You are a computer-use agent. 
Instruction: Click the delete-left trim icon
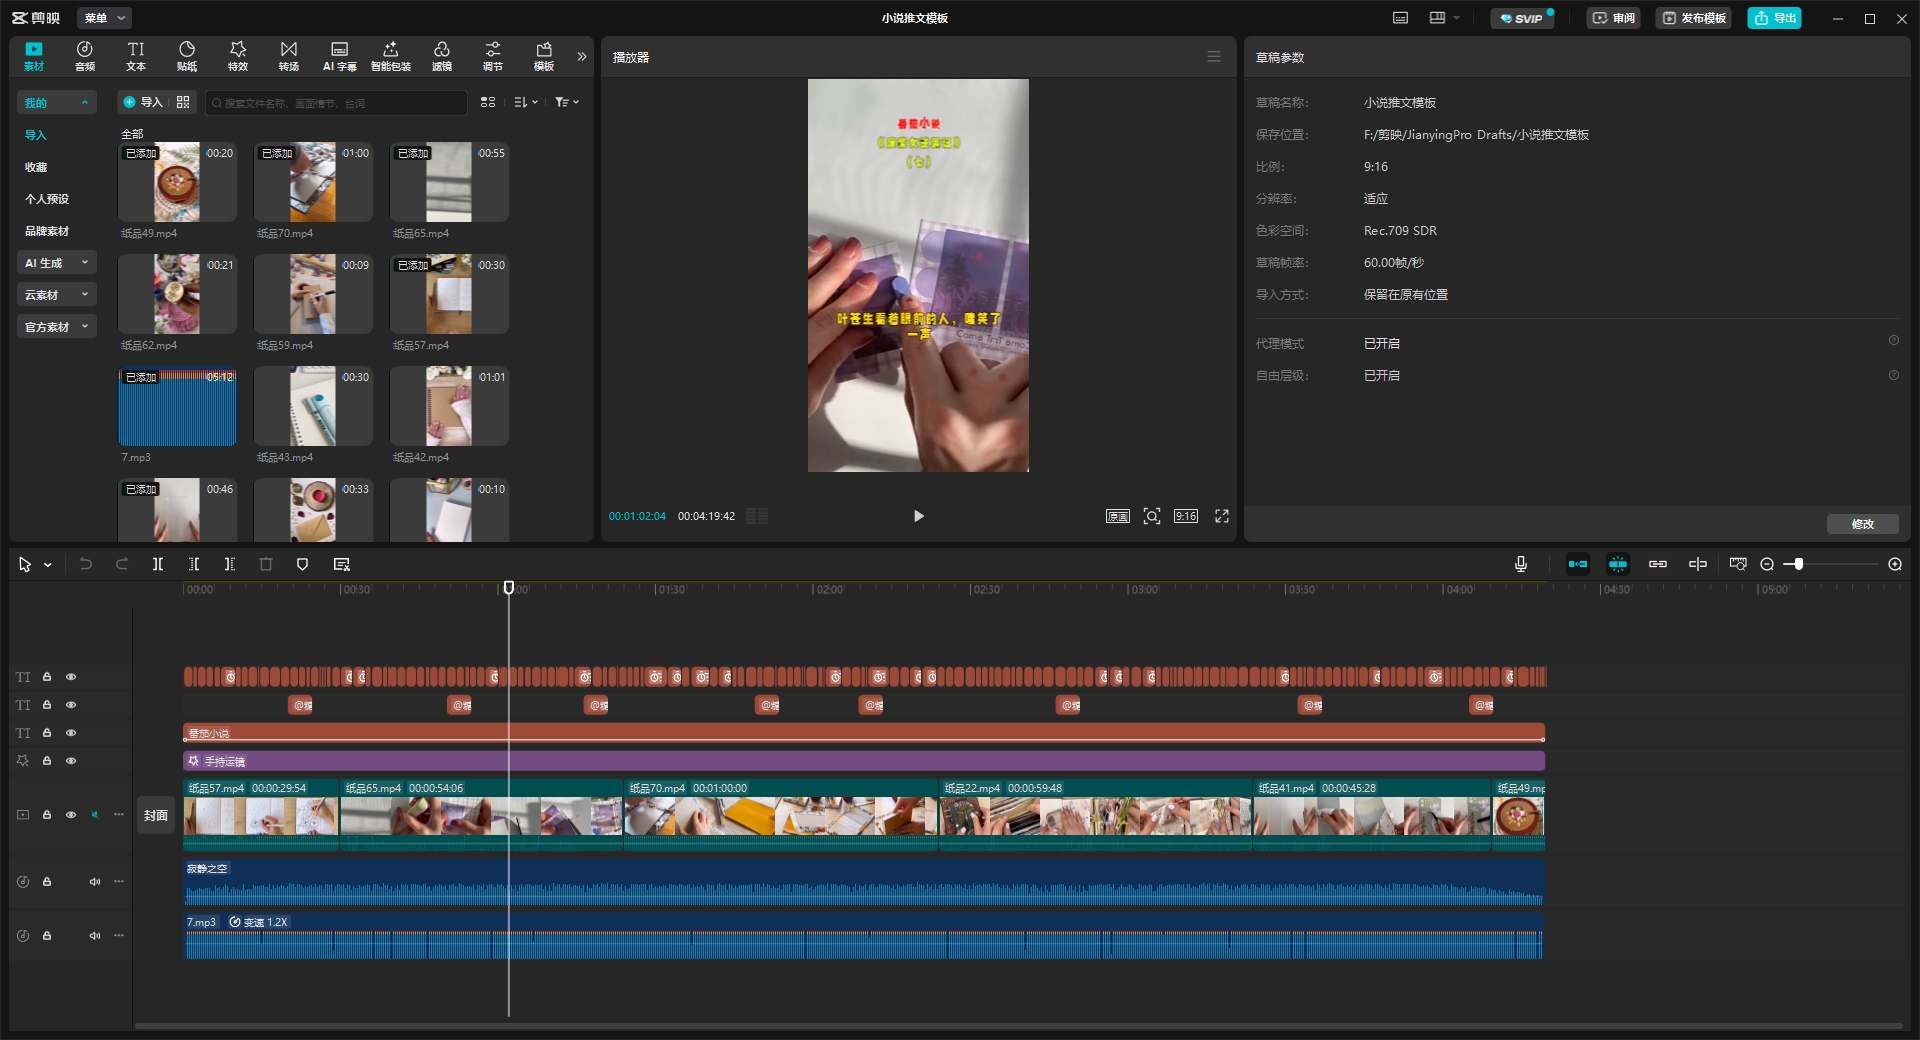coord(194,564)
